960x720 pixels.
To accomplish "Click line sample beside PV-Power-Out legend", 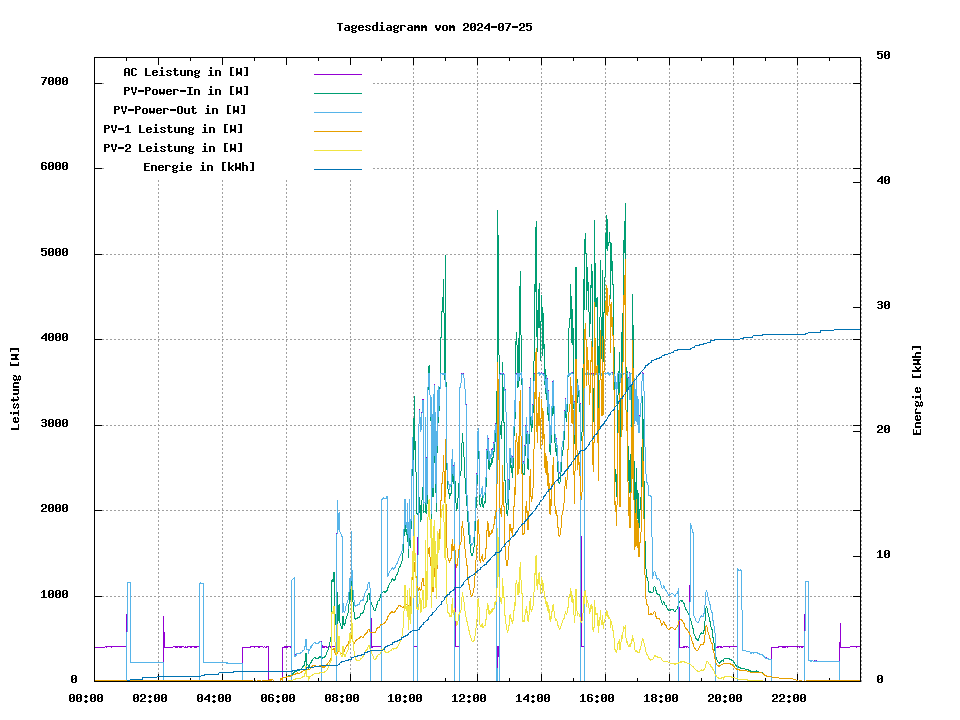I will (337, 112).
